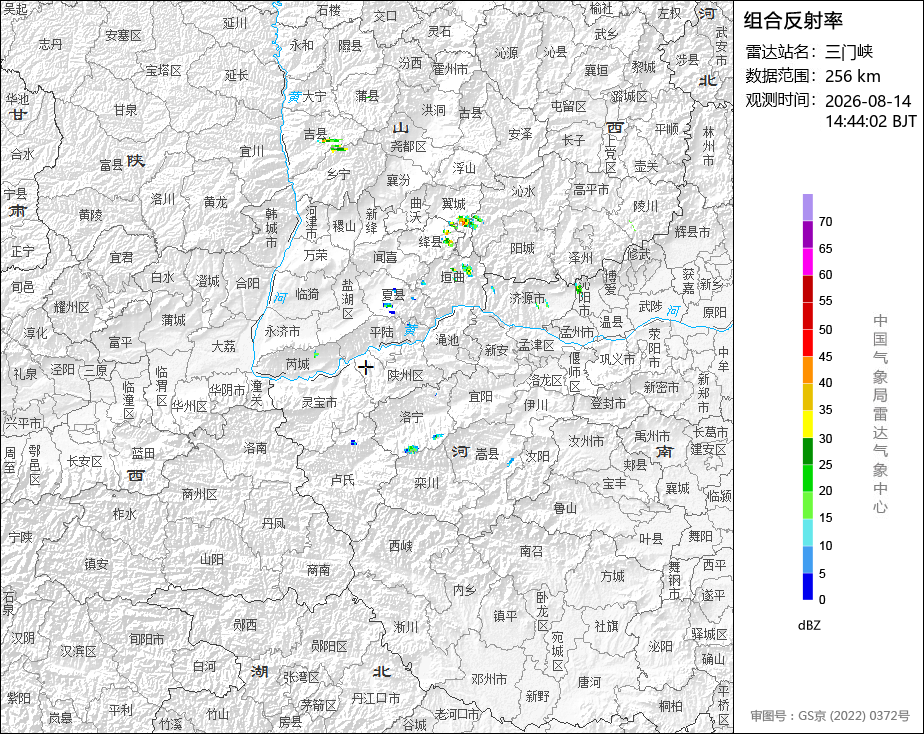
Task: Click the legend value 0
Action: 822,600
